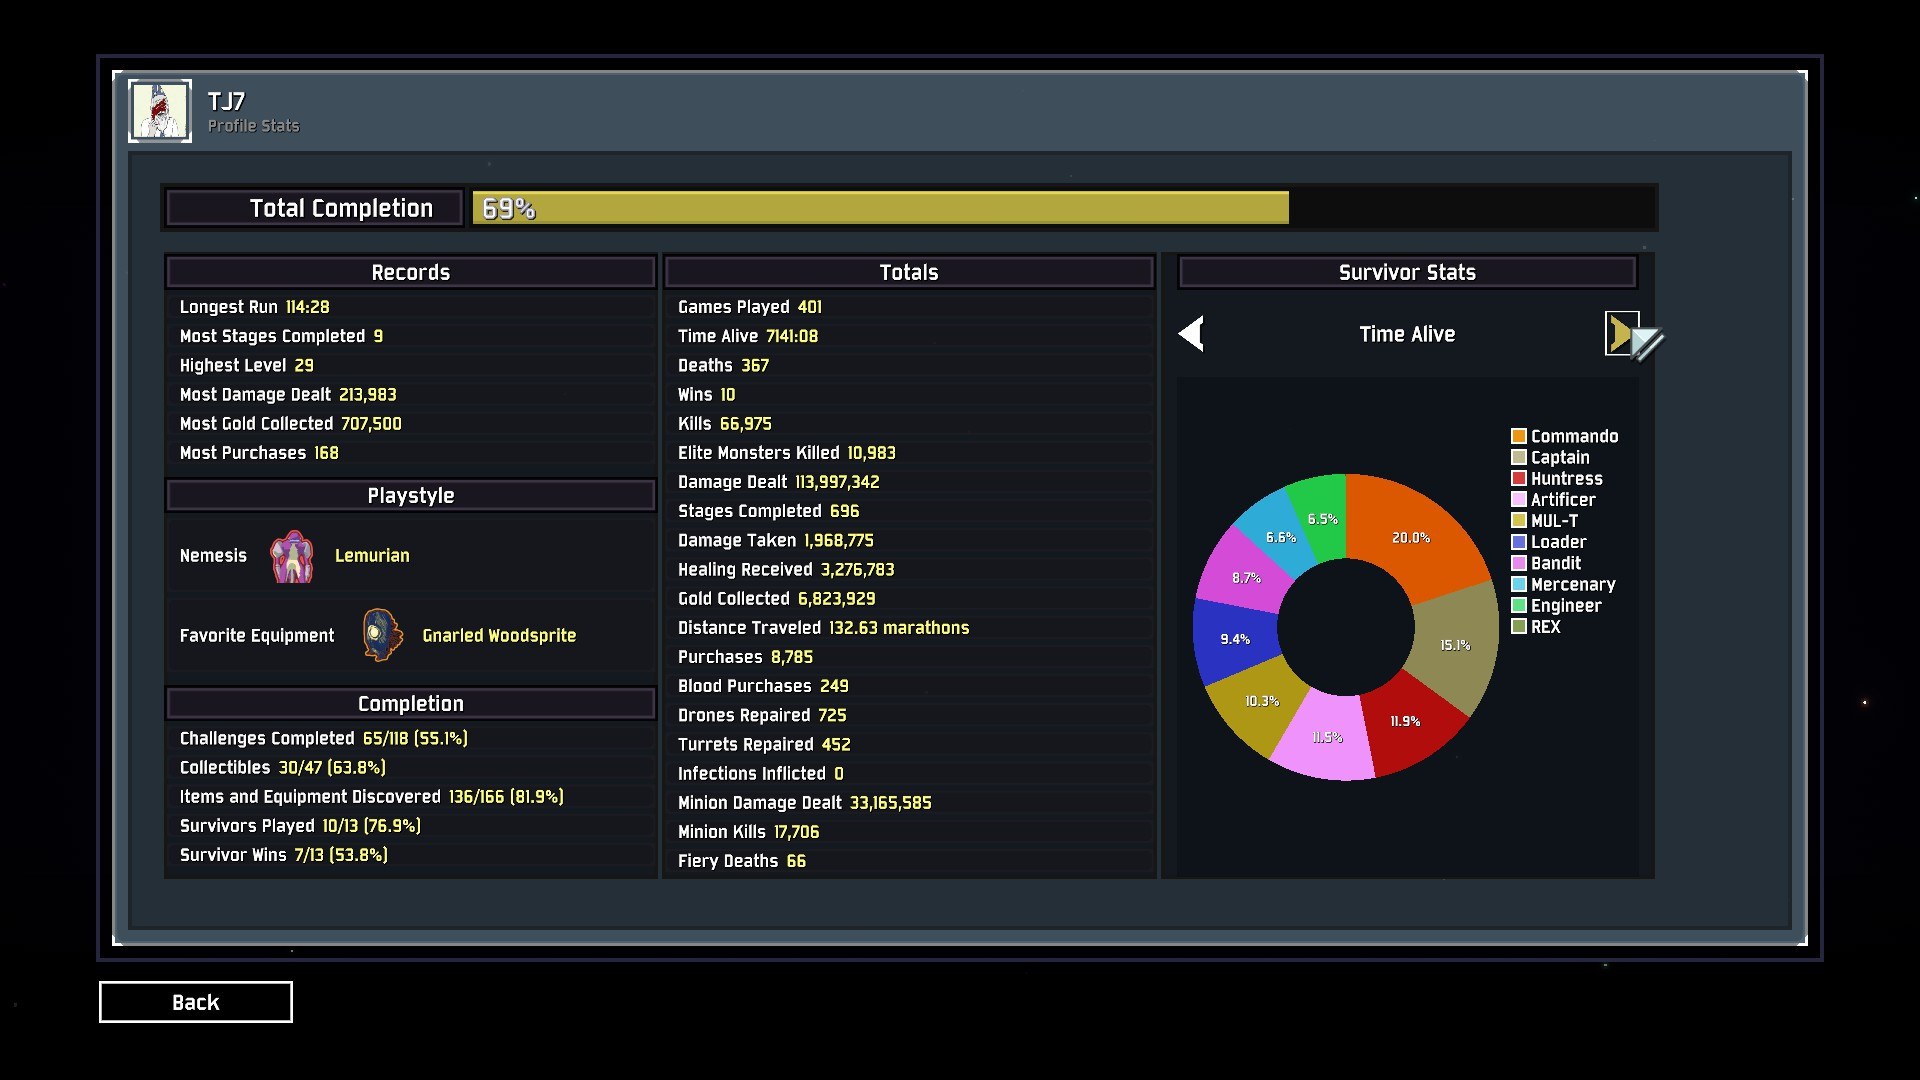Click the Survivor Stats header
1920x1080 pixels.
tap(1406, 272)
